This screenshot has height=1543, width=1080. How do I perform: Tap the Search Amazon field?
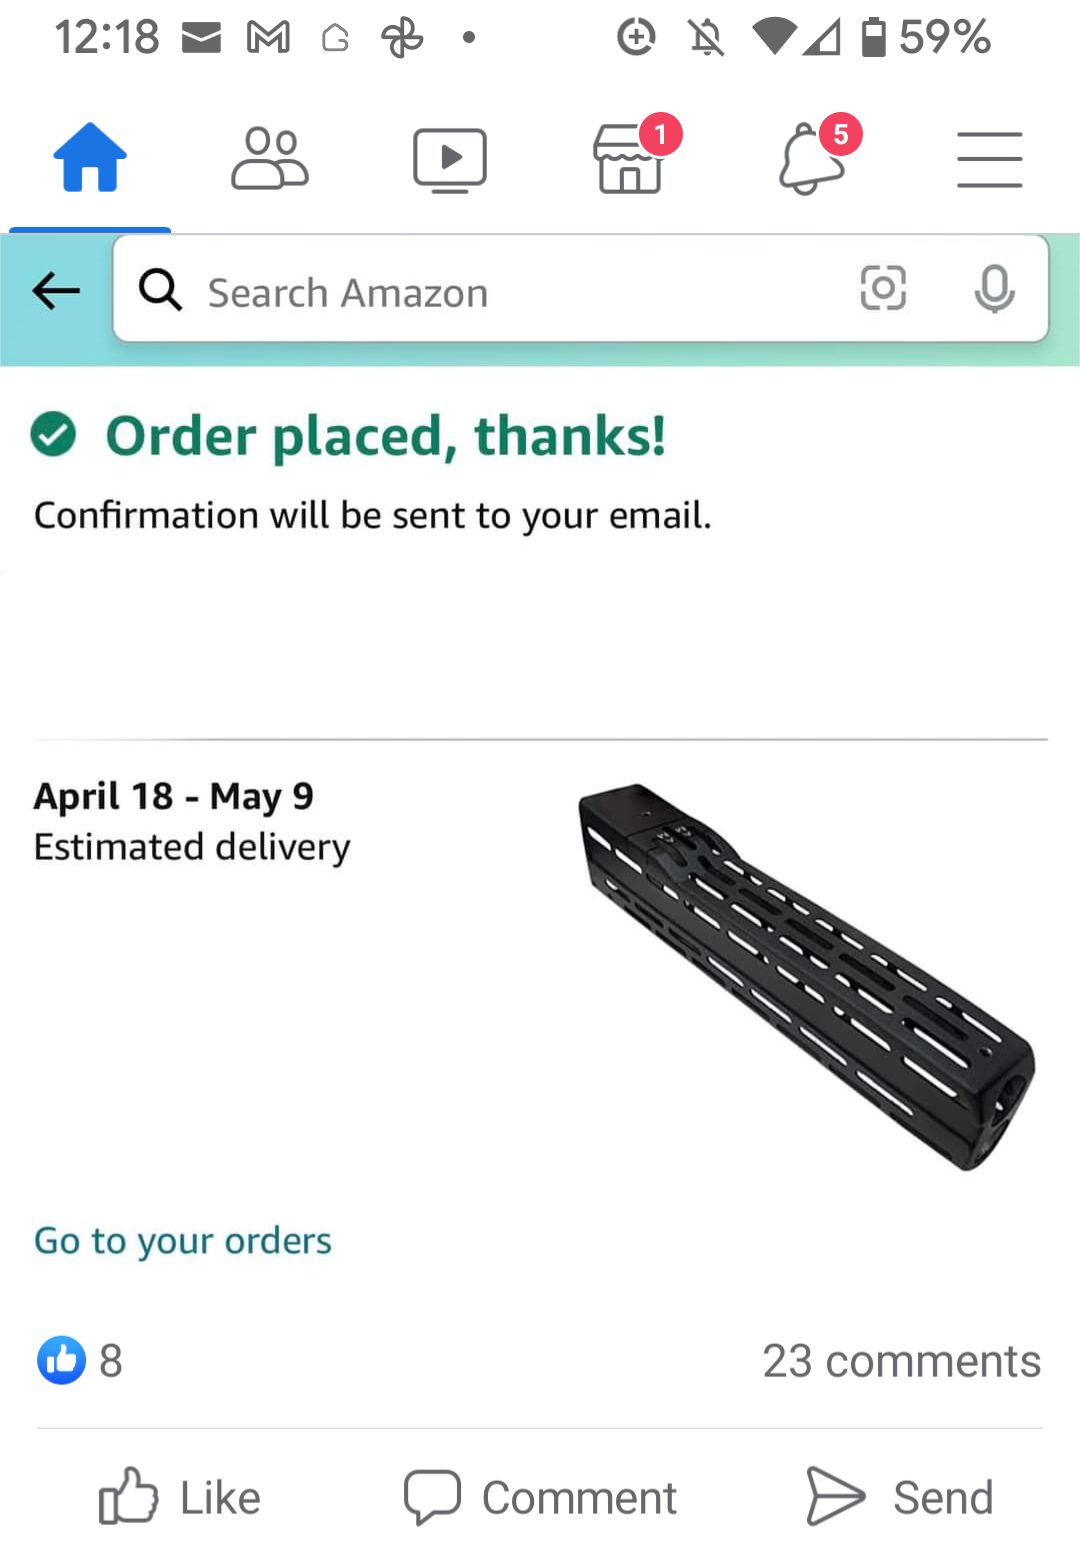click(x=500, y=292)
